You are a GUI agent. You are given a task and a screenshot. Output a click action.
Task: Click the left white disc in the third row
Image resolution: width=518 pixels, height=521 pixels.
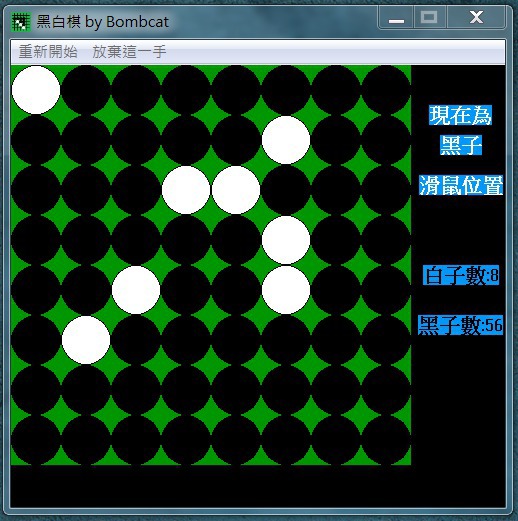(186, 190)
